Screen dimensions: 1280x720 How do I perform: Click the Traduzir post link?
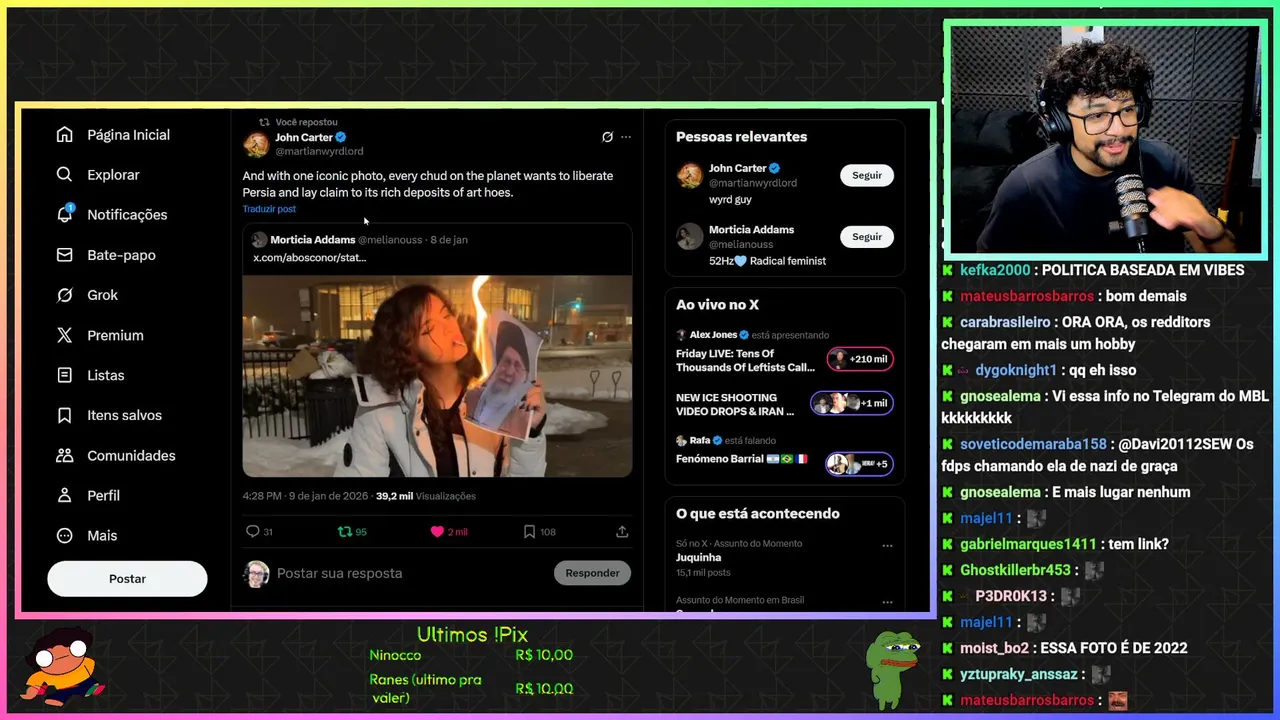pos(269,209)
